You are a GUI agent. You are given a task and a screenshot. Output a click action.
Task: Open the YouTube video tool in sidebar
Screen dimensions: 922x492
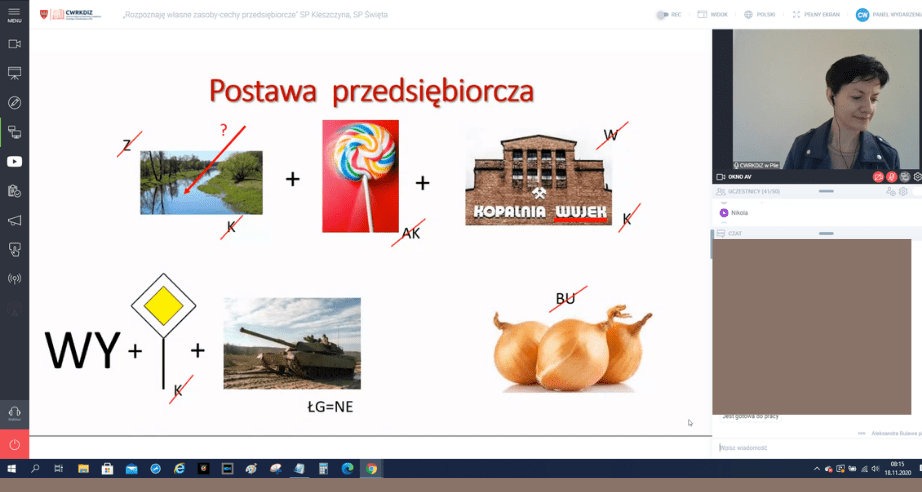pos(14,161)
